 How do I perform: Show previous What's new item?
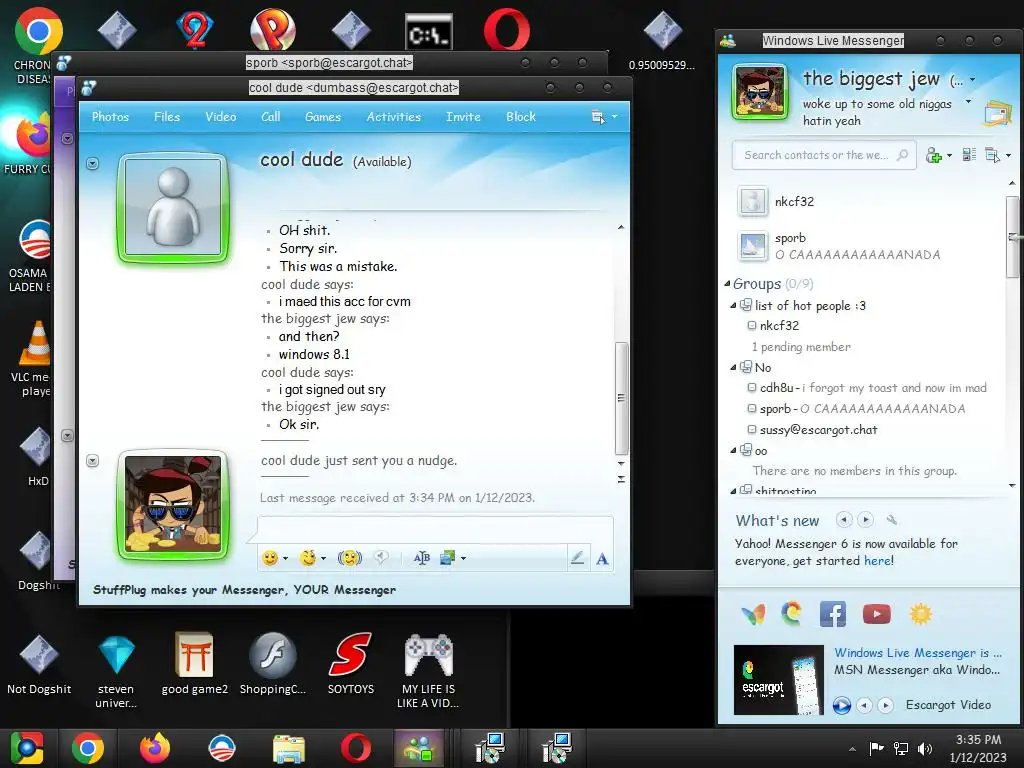tap(844, 520)
